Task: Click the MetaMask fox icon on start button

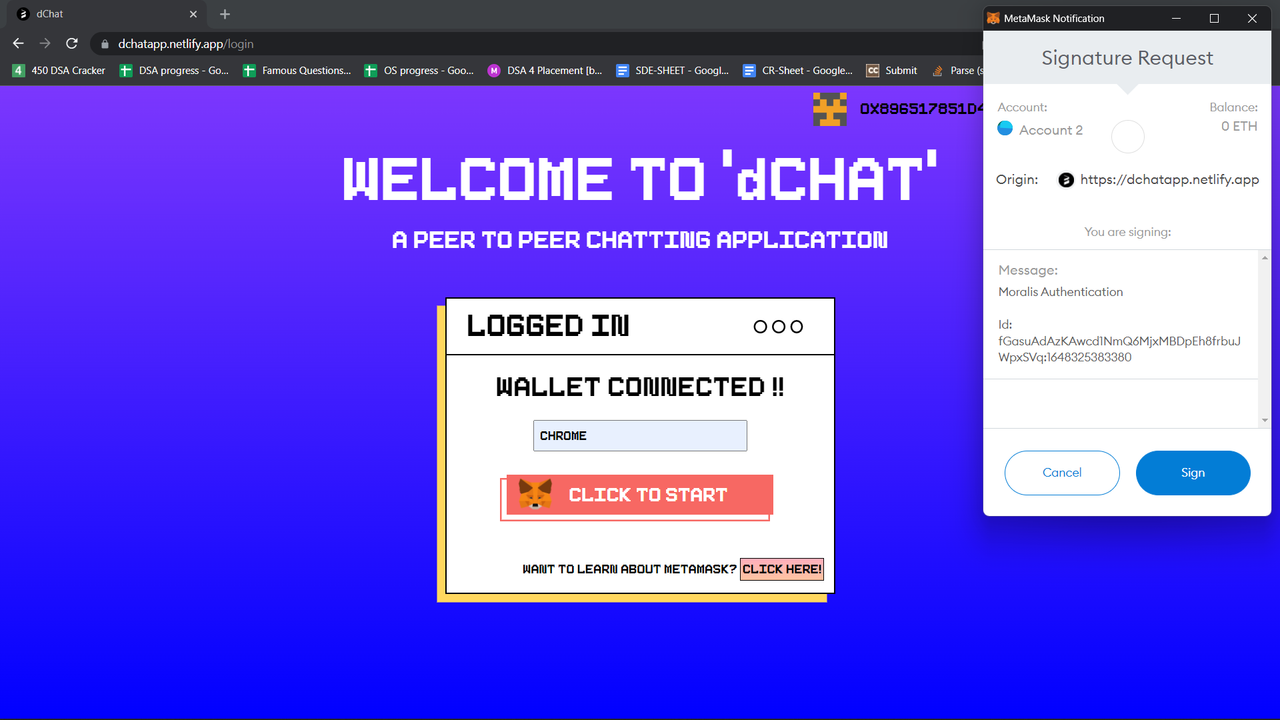Action: 535,494
